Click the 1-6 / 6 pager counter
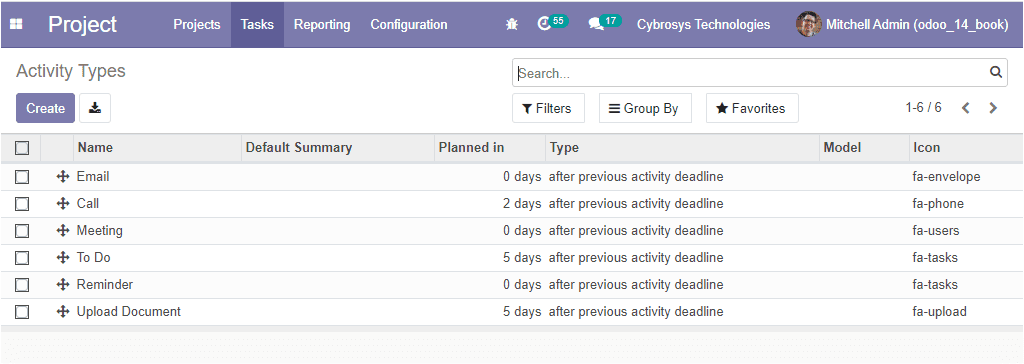Image resolution: width=1024 pixels, height=364 pixels. coord(923,108)
